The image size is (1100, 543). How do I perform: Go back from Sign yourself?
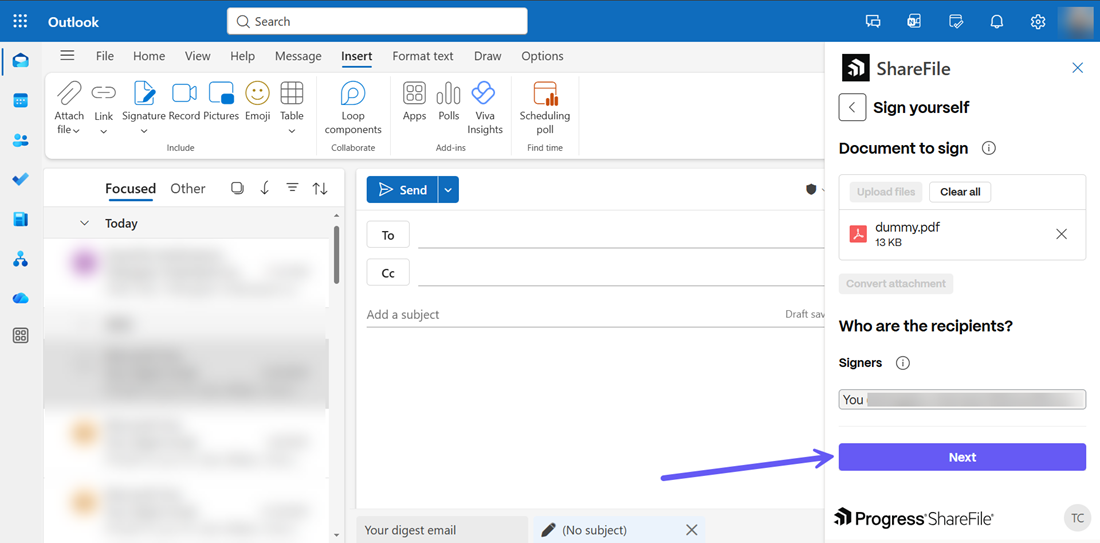[x=852, y=107]
